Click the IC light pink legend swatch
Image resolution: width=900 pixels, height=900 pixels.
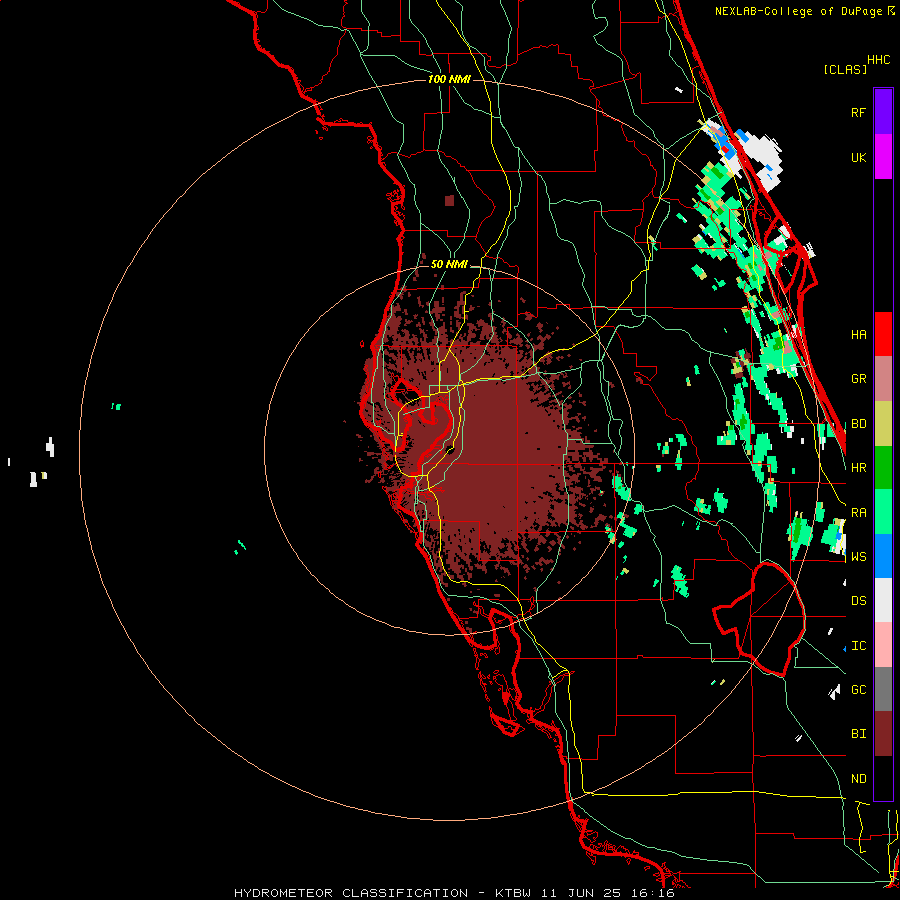coord(883,645)
